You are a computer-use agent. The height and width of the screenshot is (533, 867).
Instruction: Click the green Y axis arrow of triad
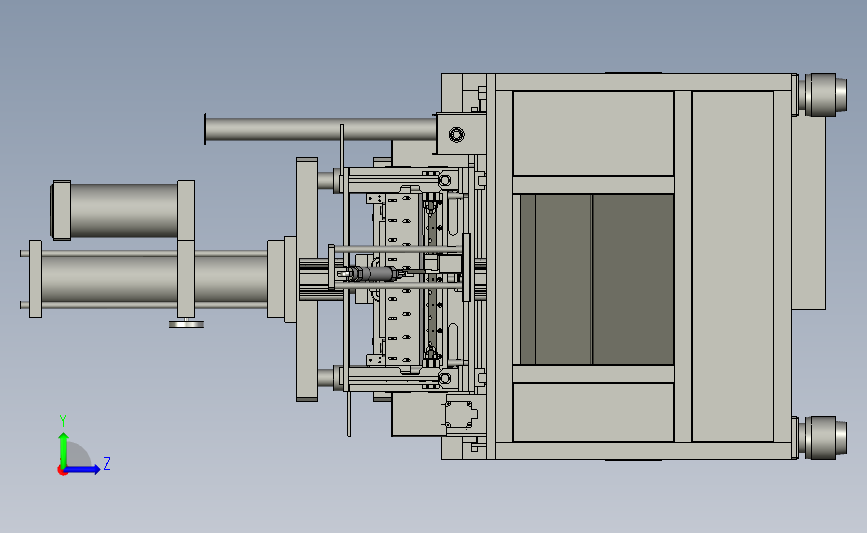tap(63, 450)
